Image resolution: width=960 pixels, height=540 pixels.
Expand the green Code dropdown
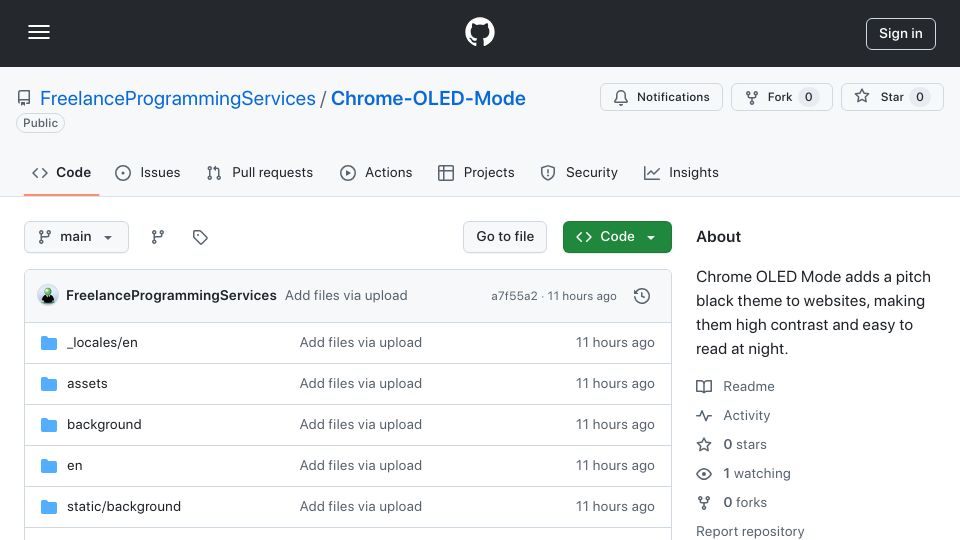tap(617, 237)
